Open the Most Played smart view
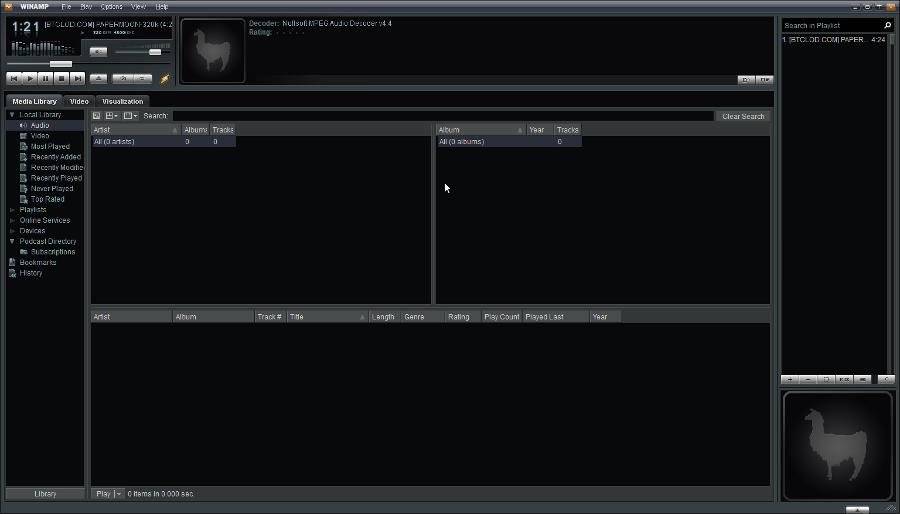900x514 pixels. tap(50, 146)
